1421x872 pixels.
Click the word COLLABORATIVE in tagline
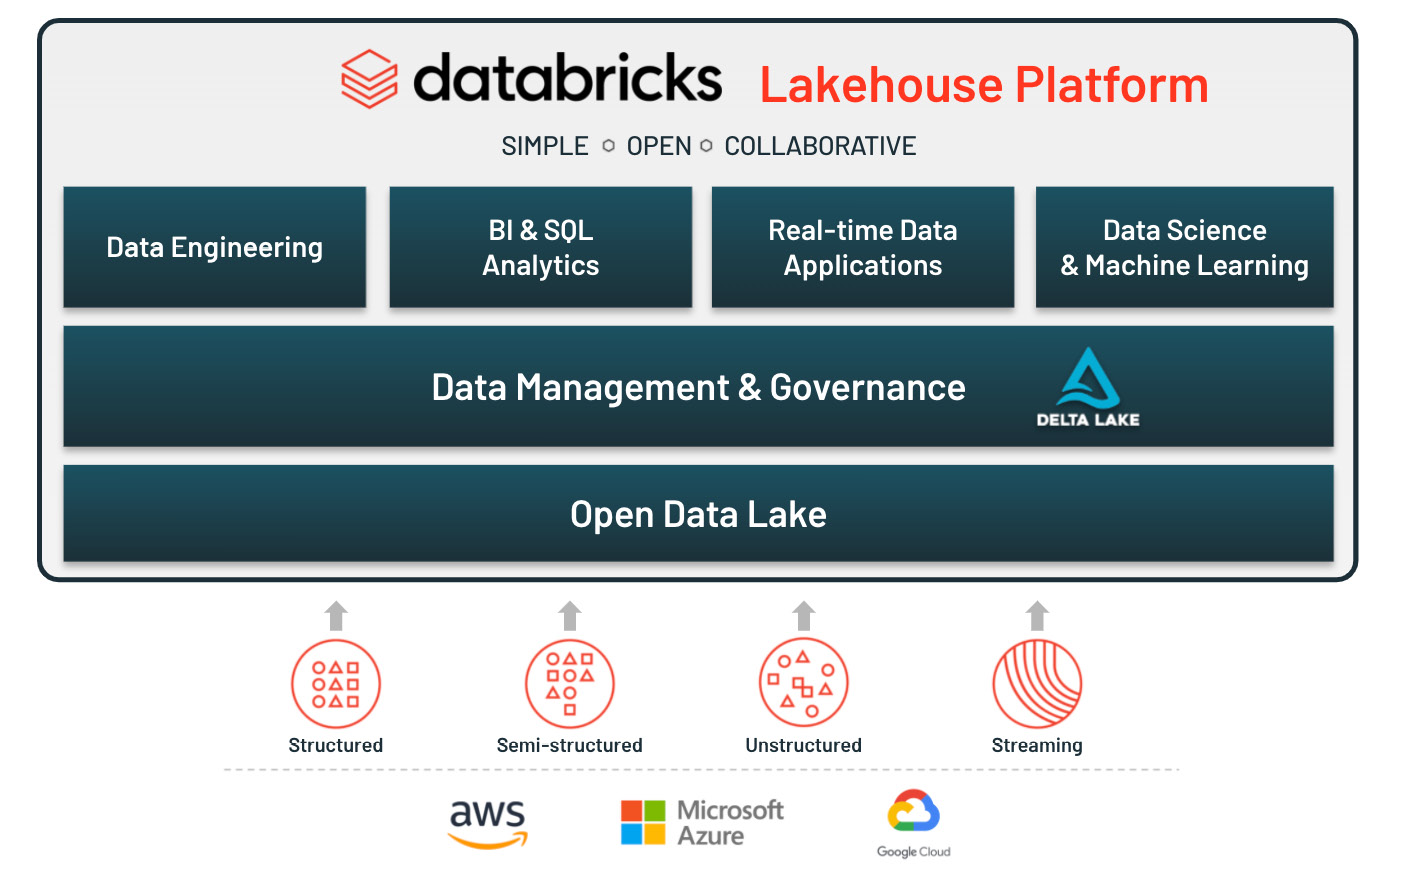click(820, 146)
